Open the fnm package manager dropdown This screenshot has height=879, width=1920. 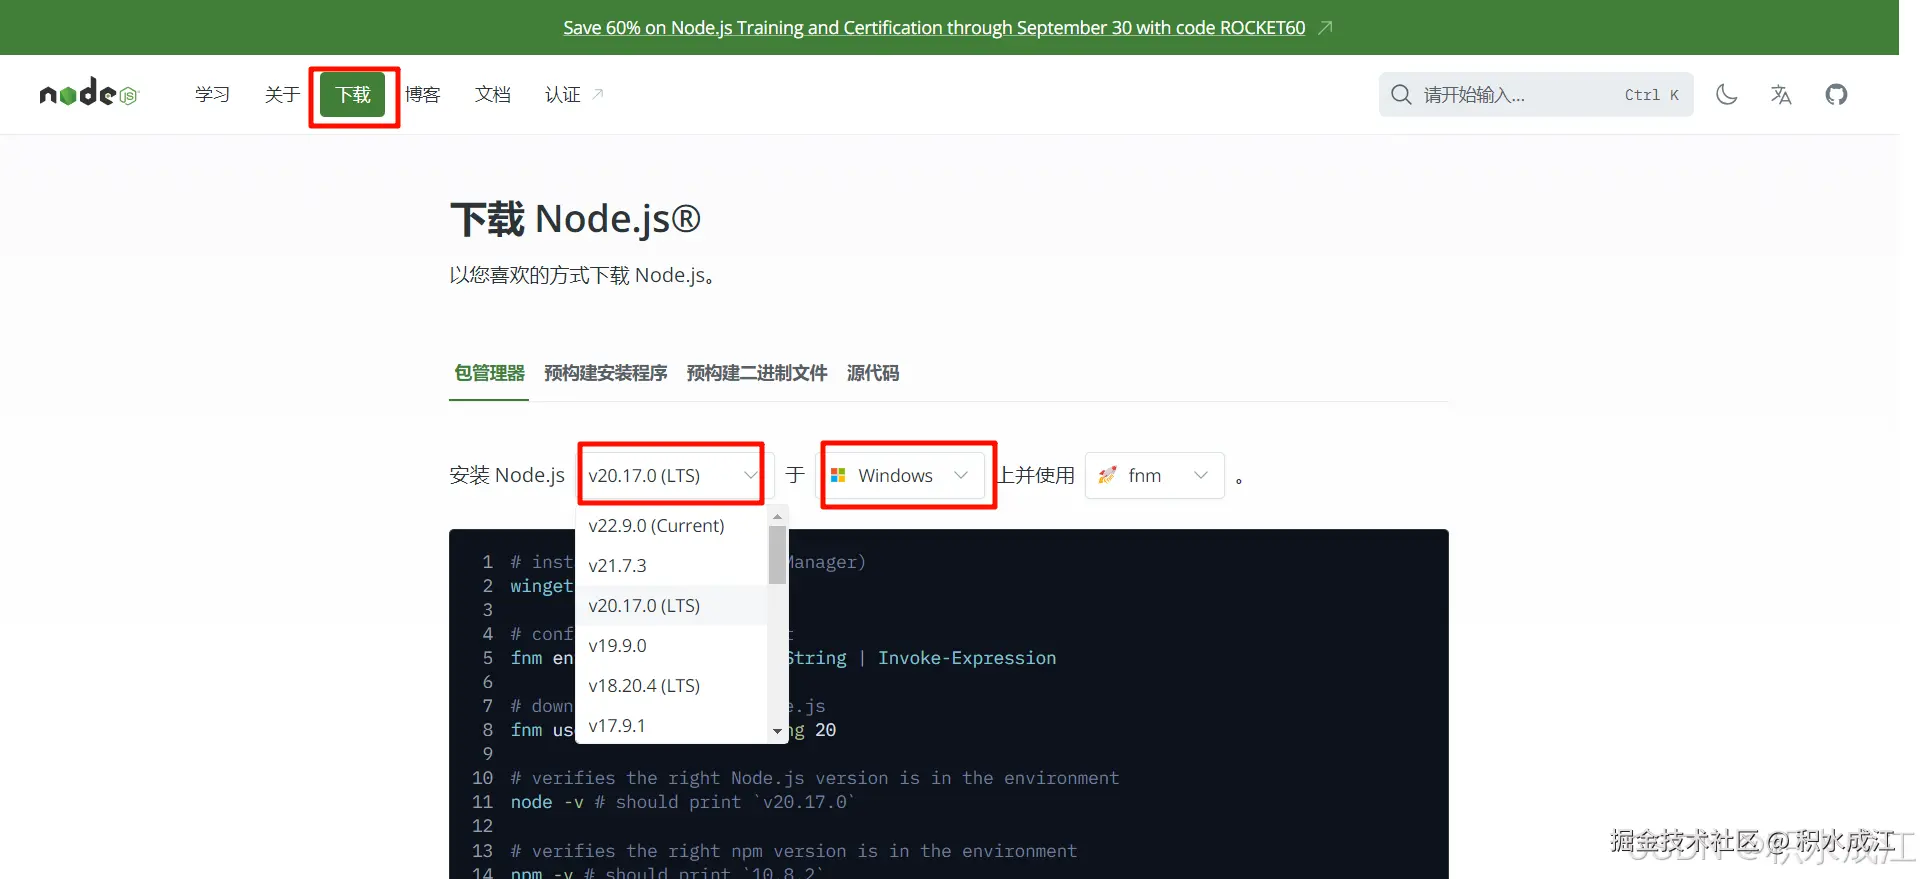[1155, 475]
